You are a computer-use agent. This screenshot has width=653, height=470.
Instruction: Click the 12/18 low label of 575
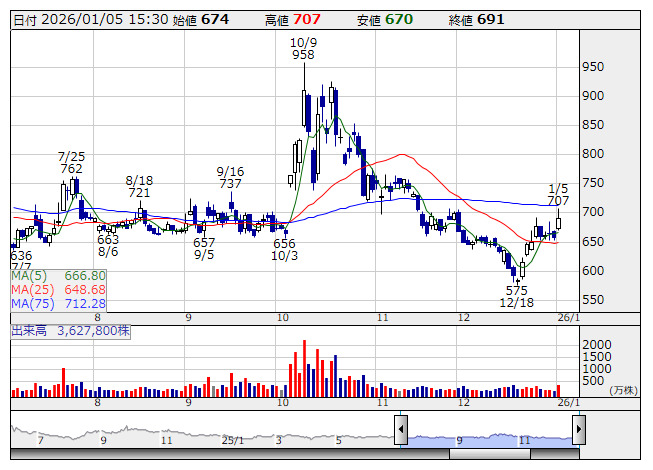[517, 296]
